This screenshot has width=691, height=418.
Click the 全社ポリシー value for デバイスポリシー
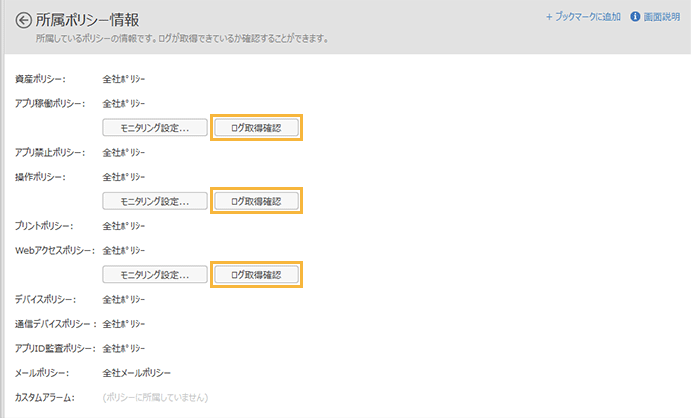[x=124, y=300]
